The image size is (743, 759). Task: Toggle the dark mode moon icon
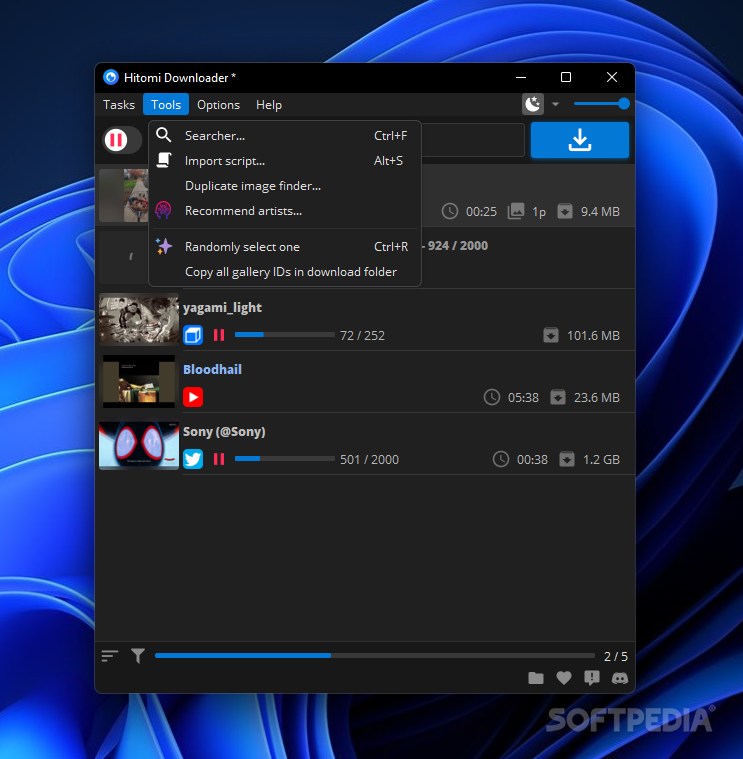(533, 104)
